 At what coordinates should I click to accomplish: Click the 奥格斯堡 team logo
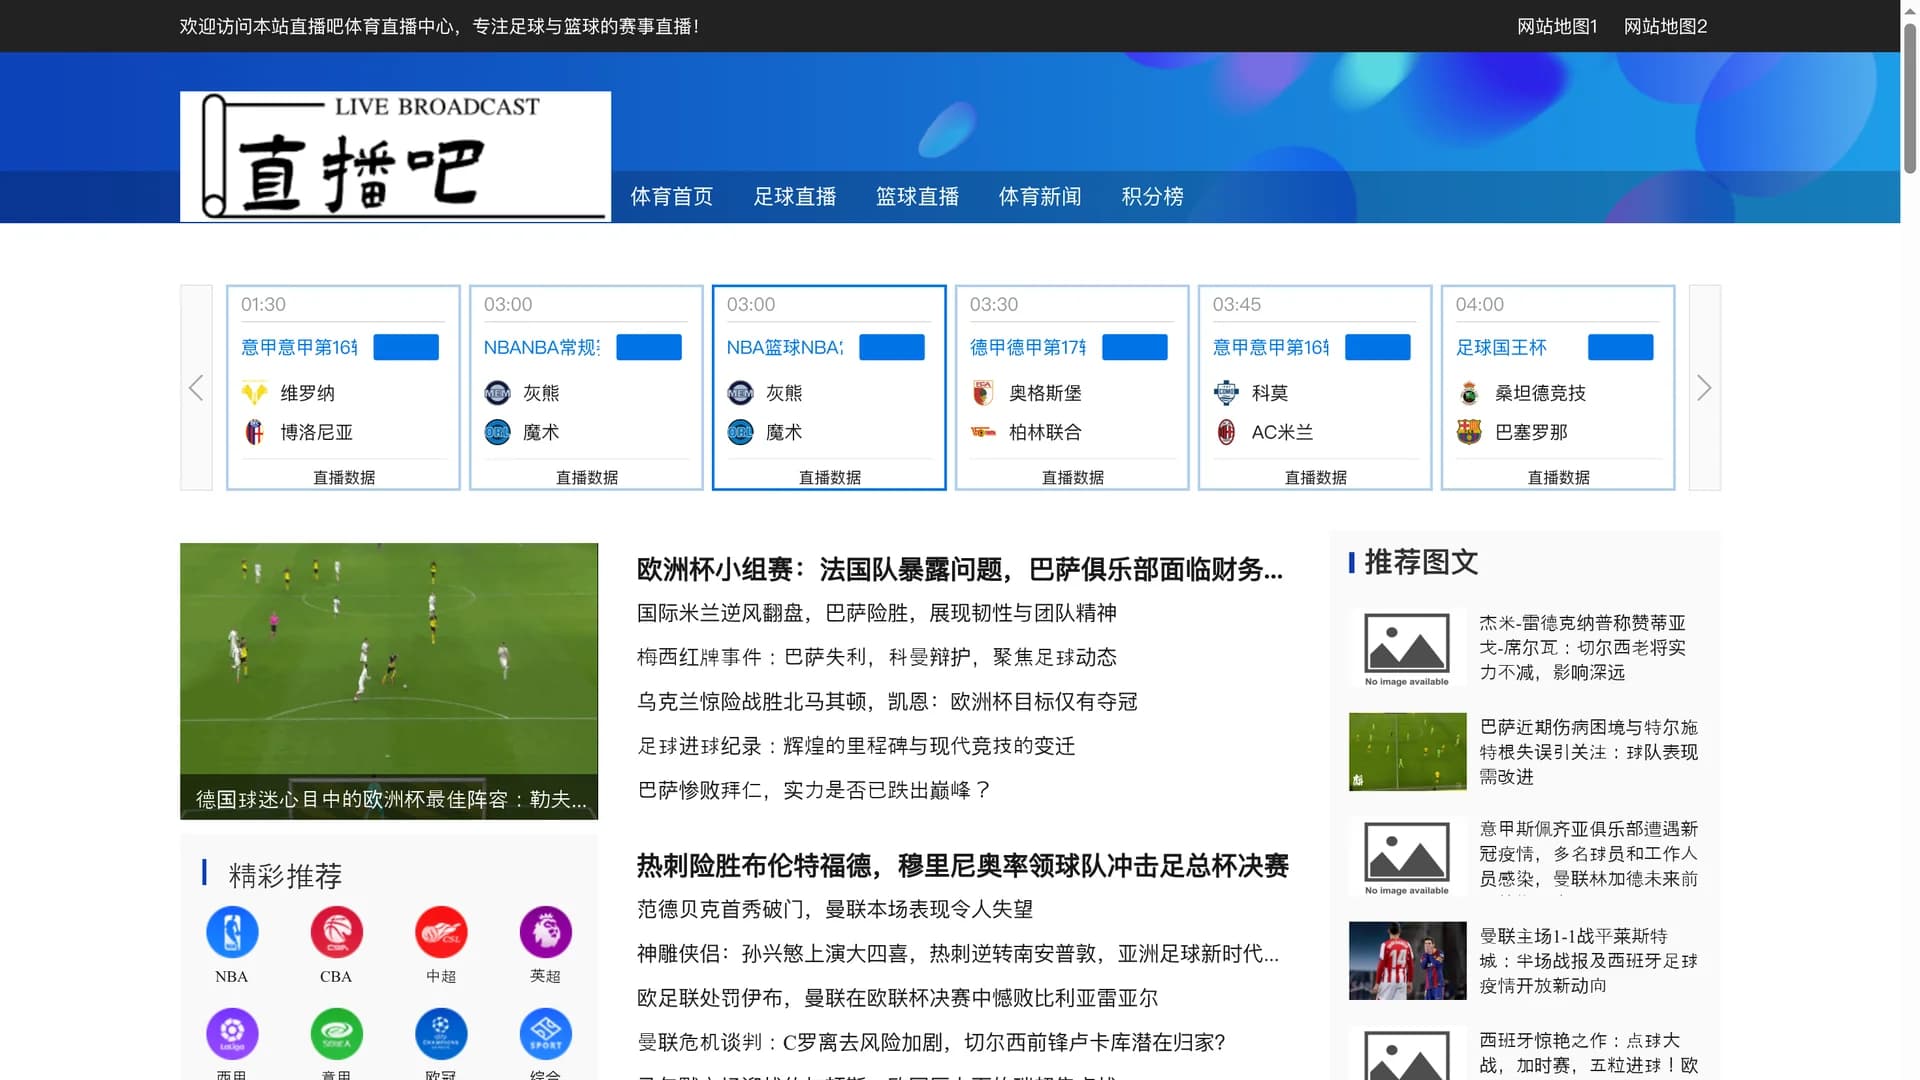[x=983, y=393]
